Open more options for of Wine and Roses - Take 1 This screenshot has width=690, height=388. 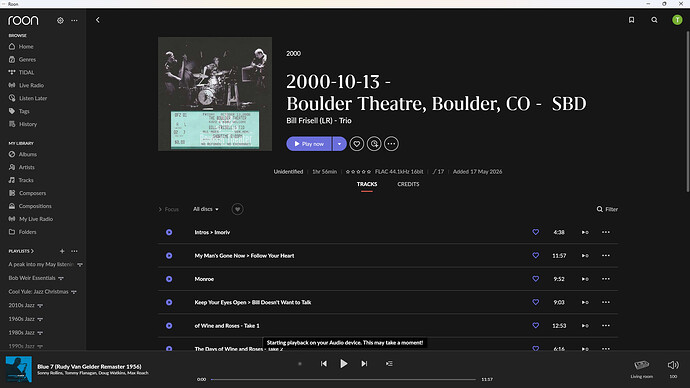click(606, 326)
